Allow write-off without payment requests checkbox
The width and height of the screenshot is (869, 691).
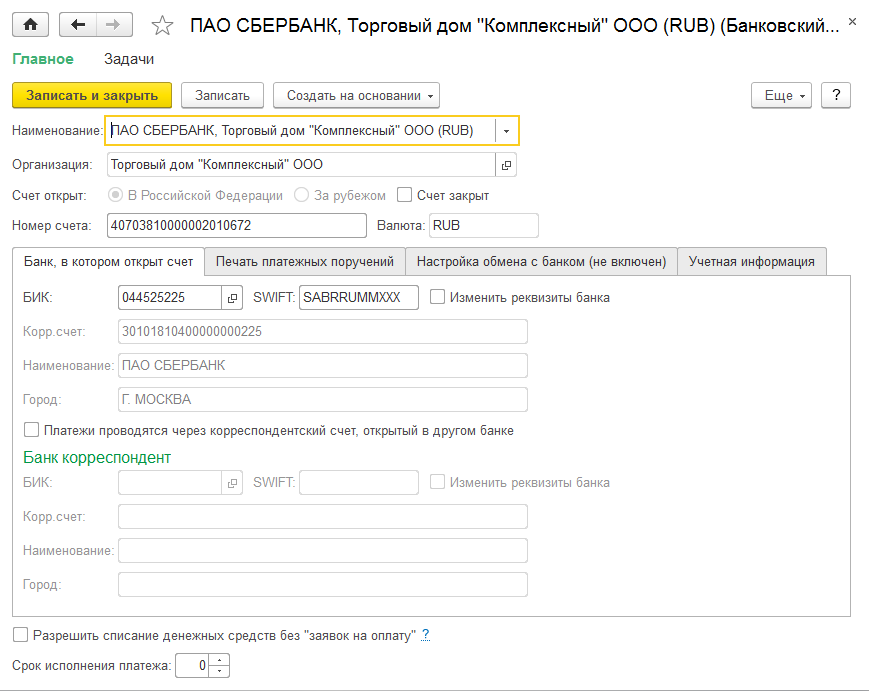[x=21, y=635]
